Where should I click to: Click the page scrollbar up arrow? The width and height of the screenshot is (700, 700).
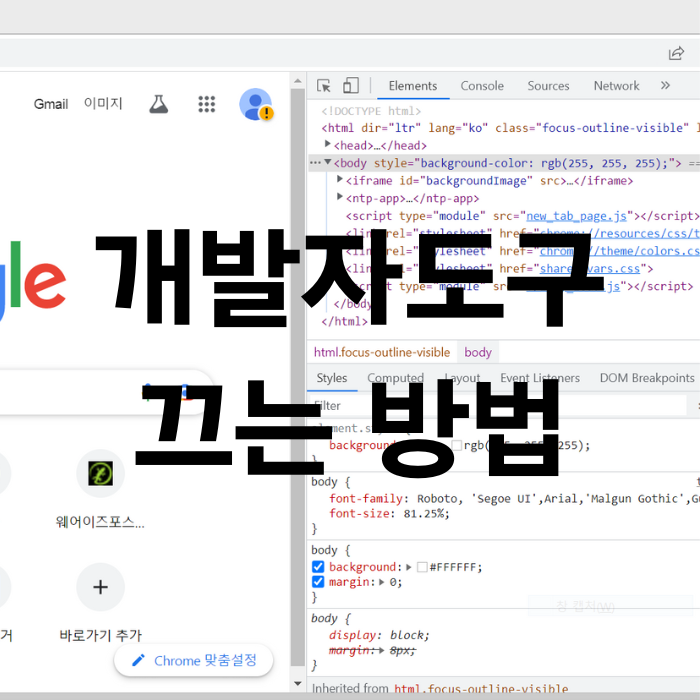[297, 81]
